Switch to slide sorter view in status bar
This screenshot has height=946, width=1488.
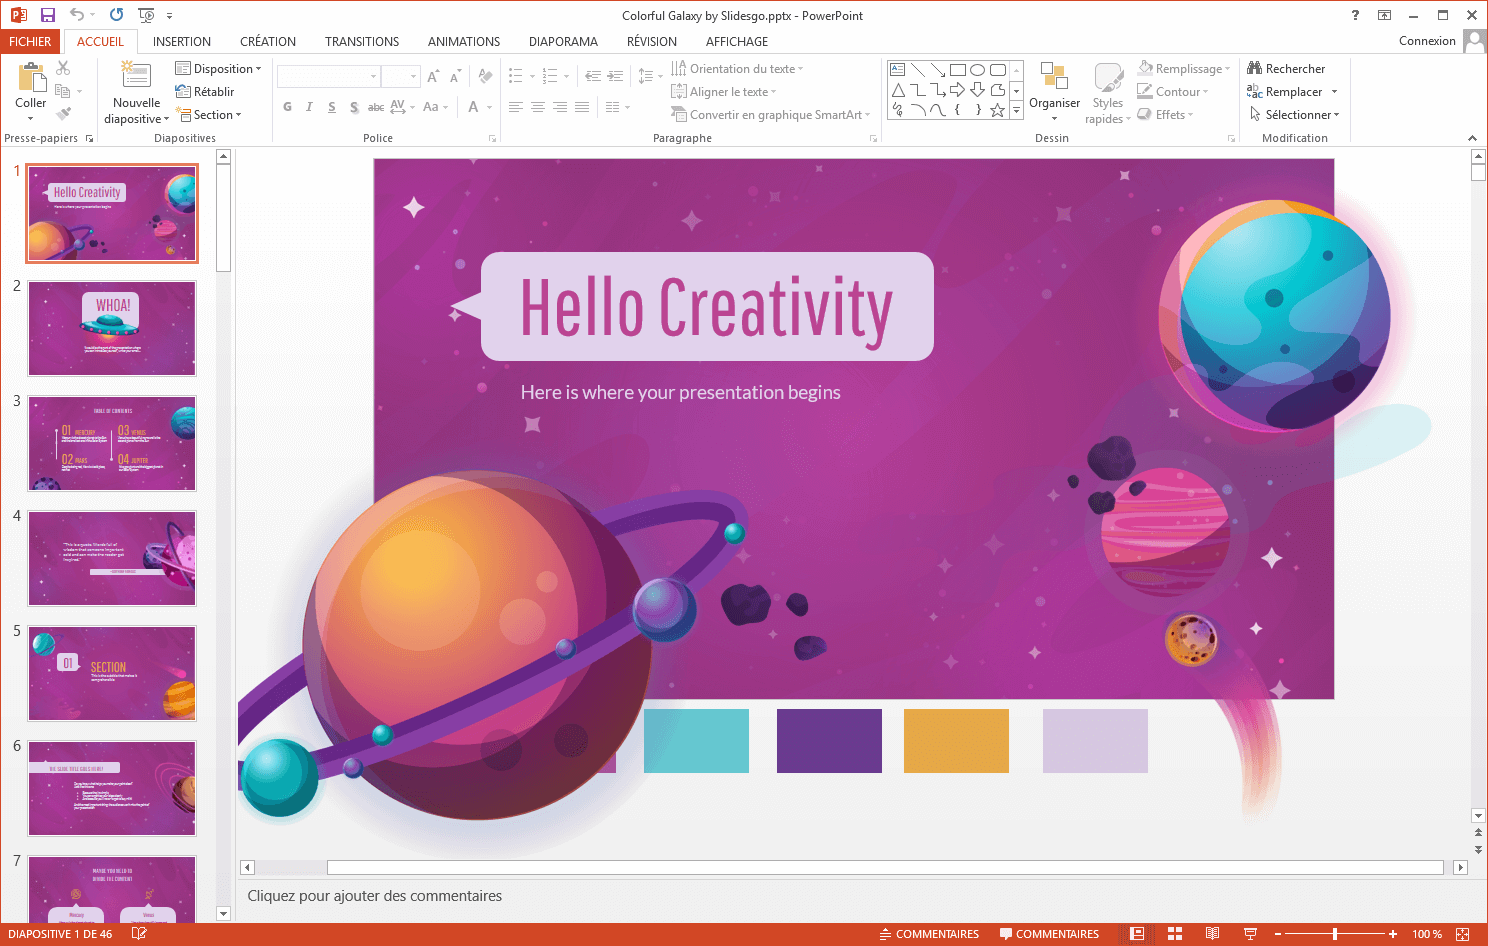pos(1173,933)
